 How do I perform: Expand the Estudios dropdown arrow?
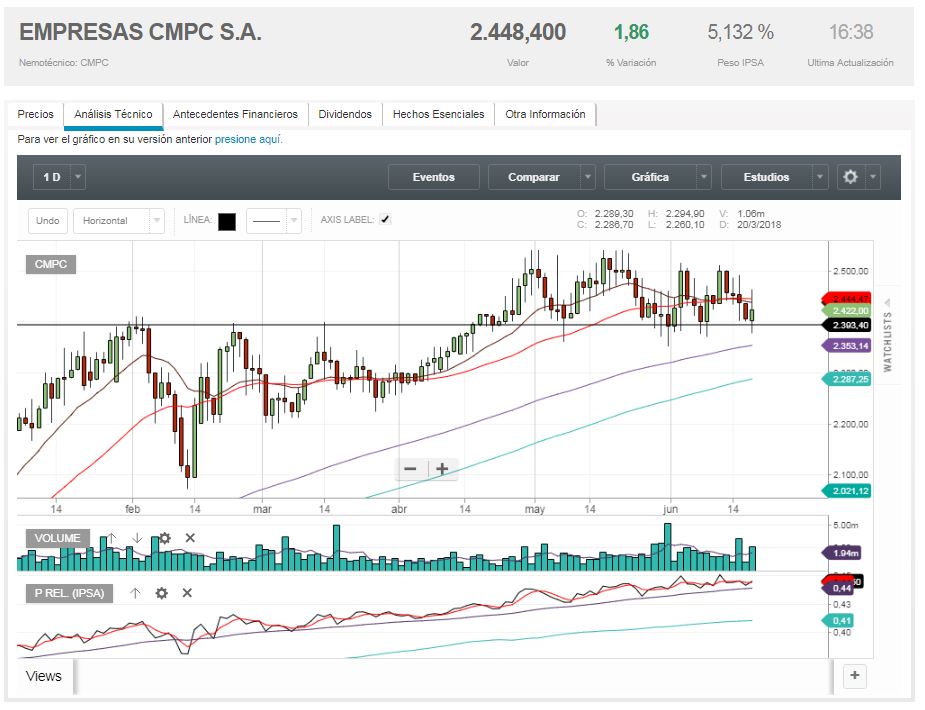coord(820,177)
